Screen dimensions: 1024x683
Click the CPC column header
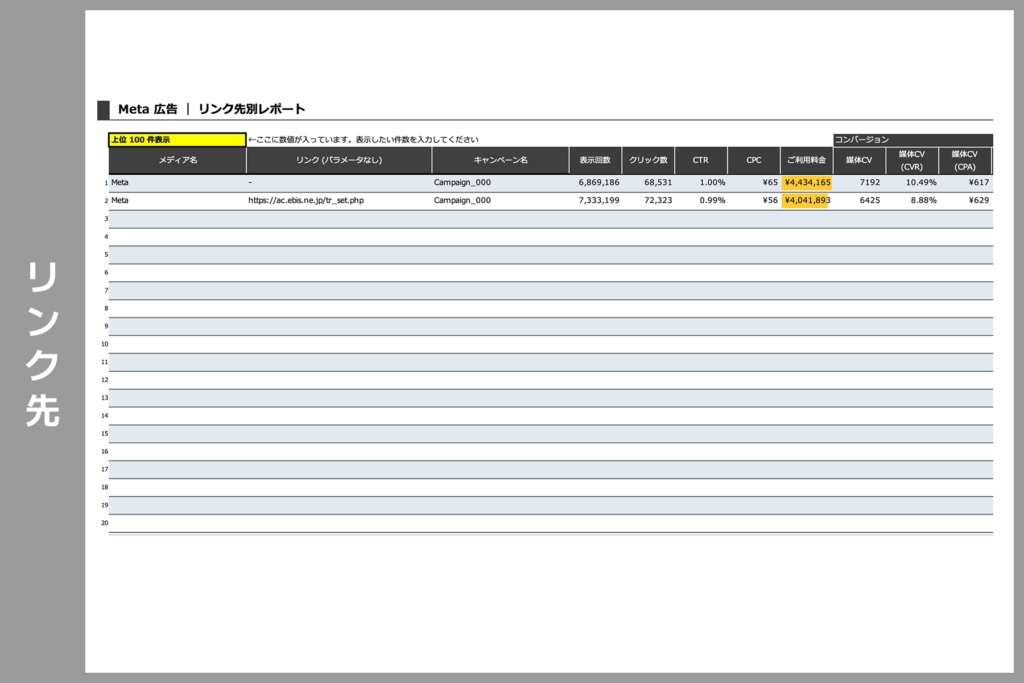(754, 160)
